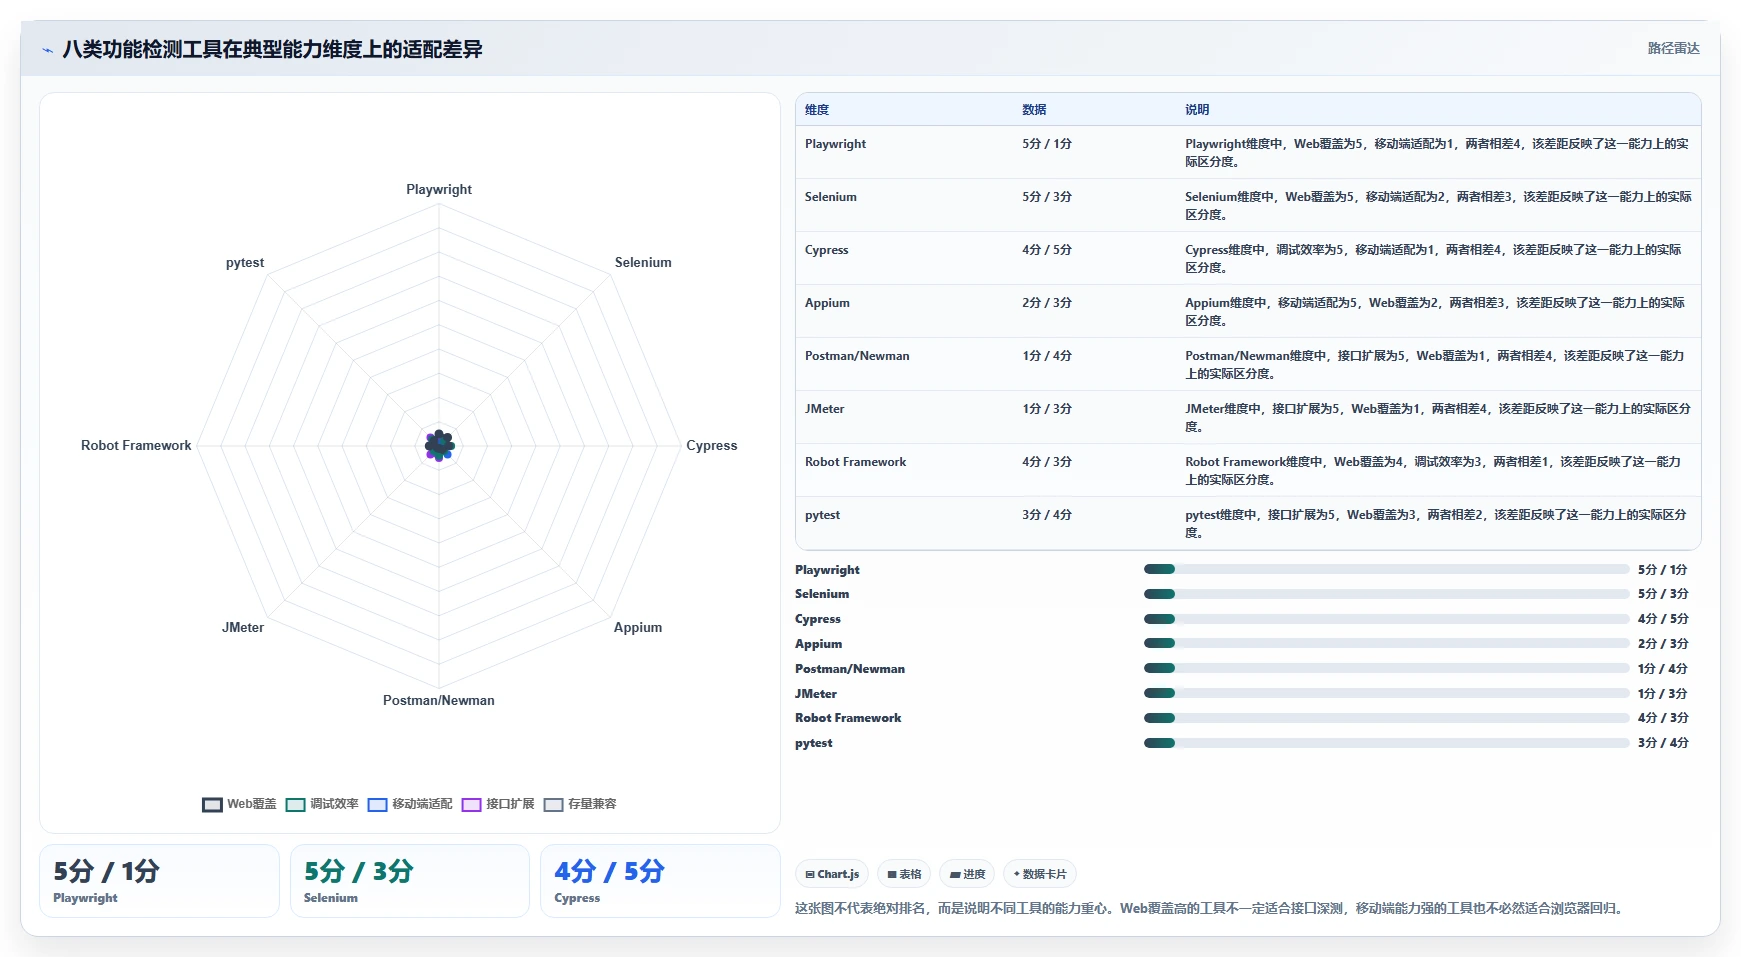Screen dimensions: 1741x957
Task: Toggle the 存量兼容 legend series
Action: [x=580, y=804]
